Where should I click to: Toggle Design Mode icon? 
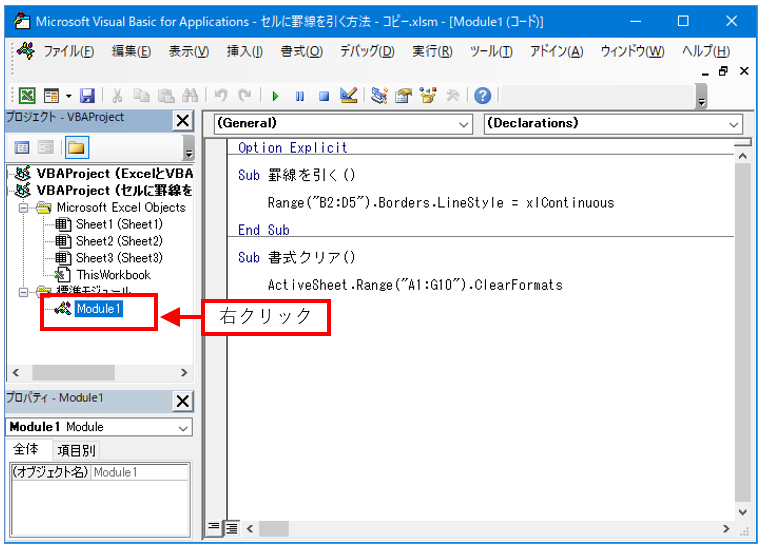349,95
